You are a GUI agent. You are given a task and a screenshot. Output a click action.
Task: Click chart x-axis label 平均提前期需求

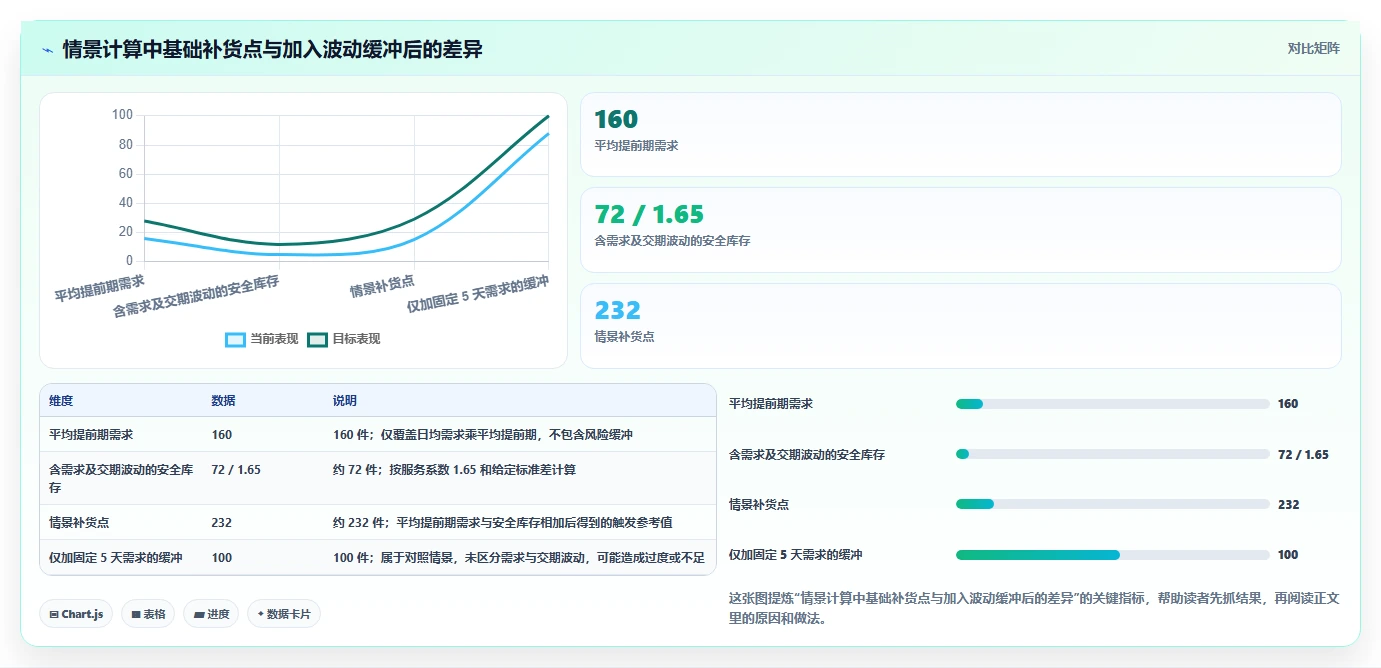[x=99, y=288]
